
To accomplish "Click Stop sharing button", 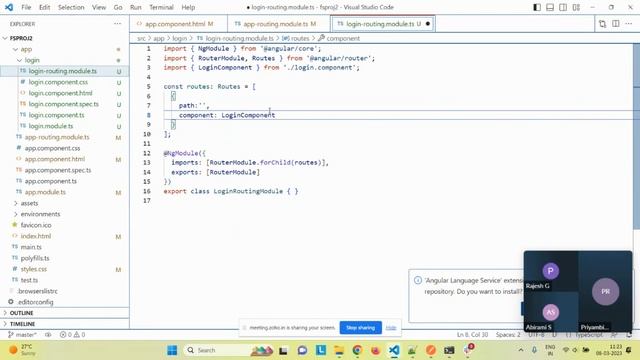I will click(x=360, y=328).
